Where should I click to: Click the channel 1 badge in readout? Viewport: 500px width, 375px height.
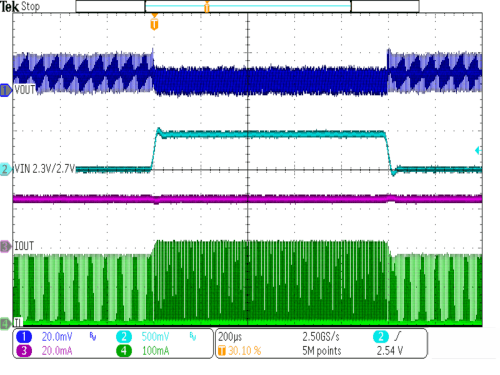pyautogui.click(x=24, y=337)
